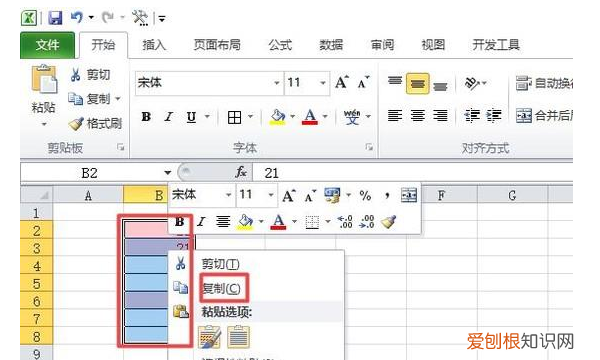This screenshot has width=600, height=360.
Task: Click the second paste option icon
Action: [x=238, y=337]
